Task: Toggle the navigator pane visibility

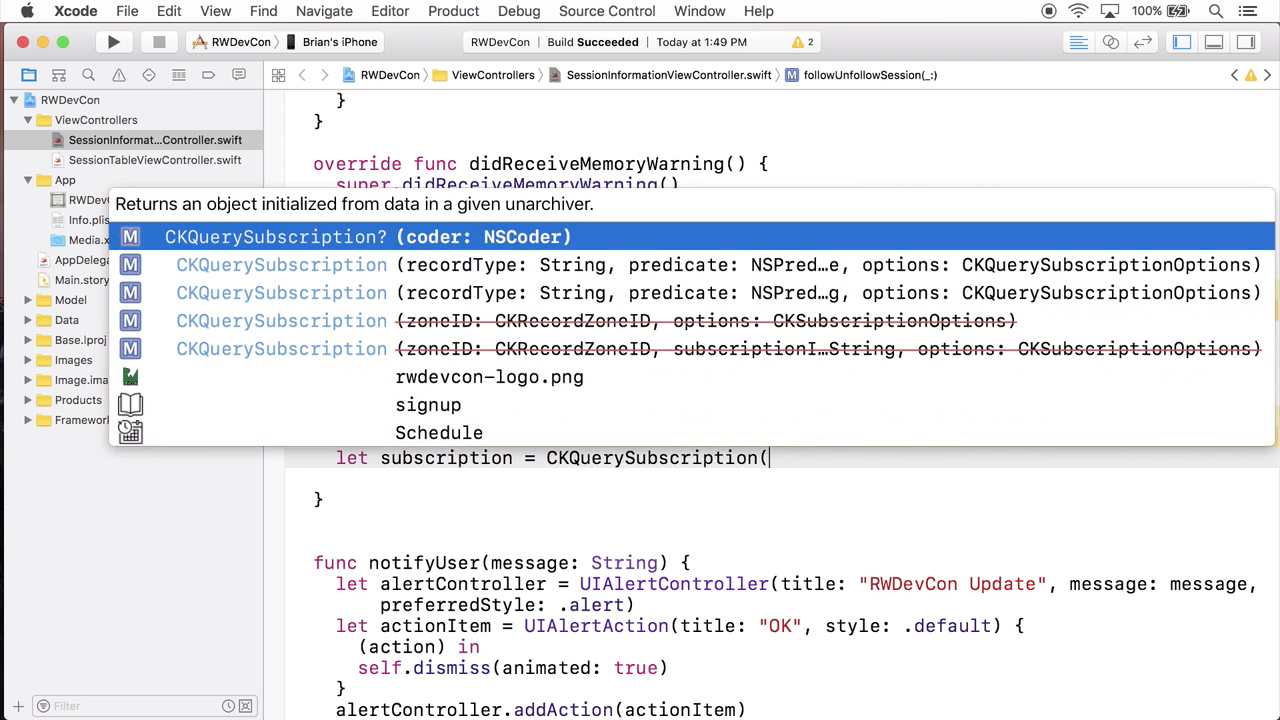Action: coord(1182,42)
